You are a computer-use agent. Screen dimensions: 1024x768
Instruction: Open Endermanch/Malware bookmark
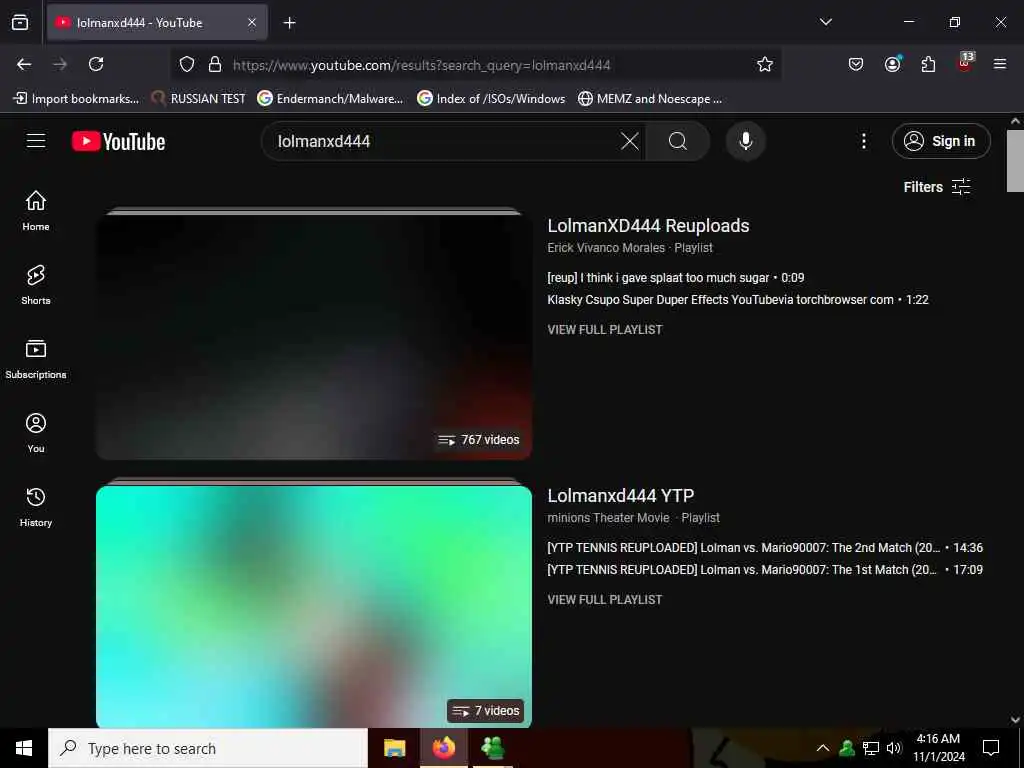(x=330, y=99)
